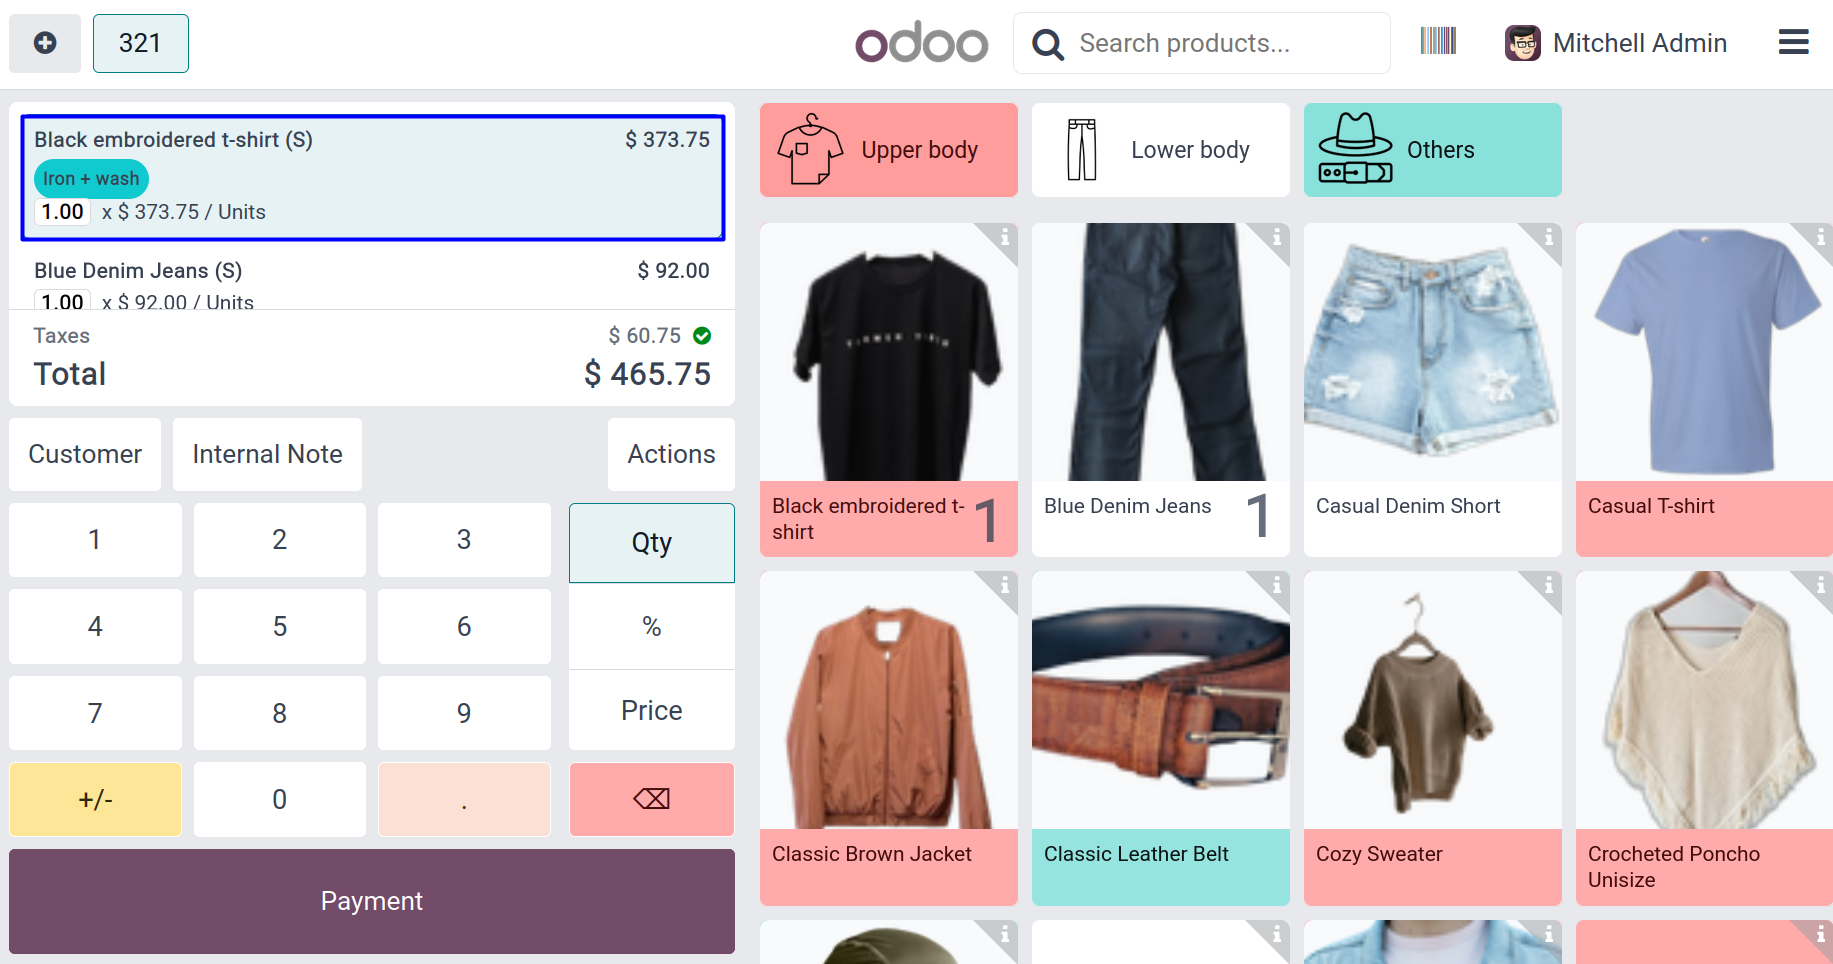
Task: Click the plus icon for new order
Action: 45,43
